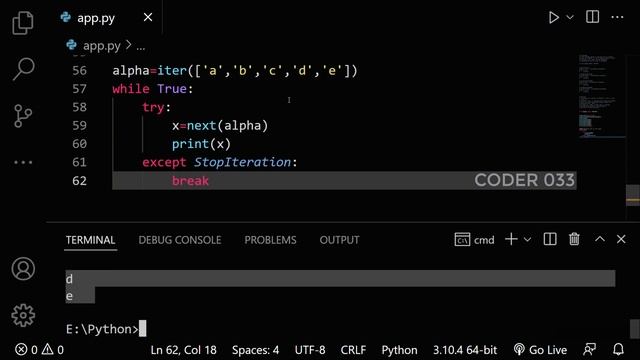The height and width of the screenshot is (360, 640).
Task: Click app.py in the breadcrumb path
Action: coord(102,46)
